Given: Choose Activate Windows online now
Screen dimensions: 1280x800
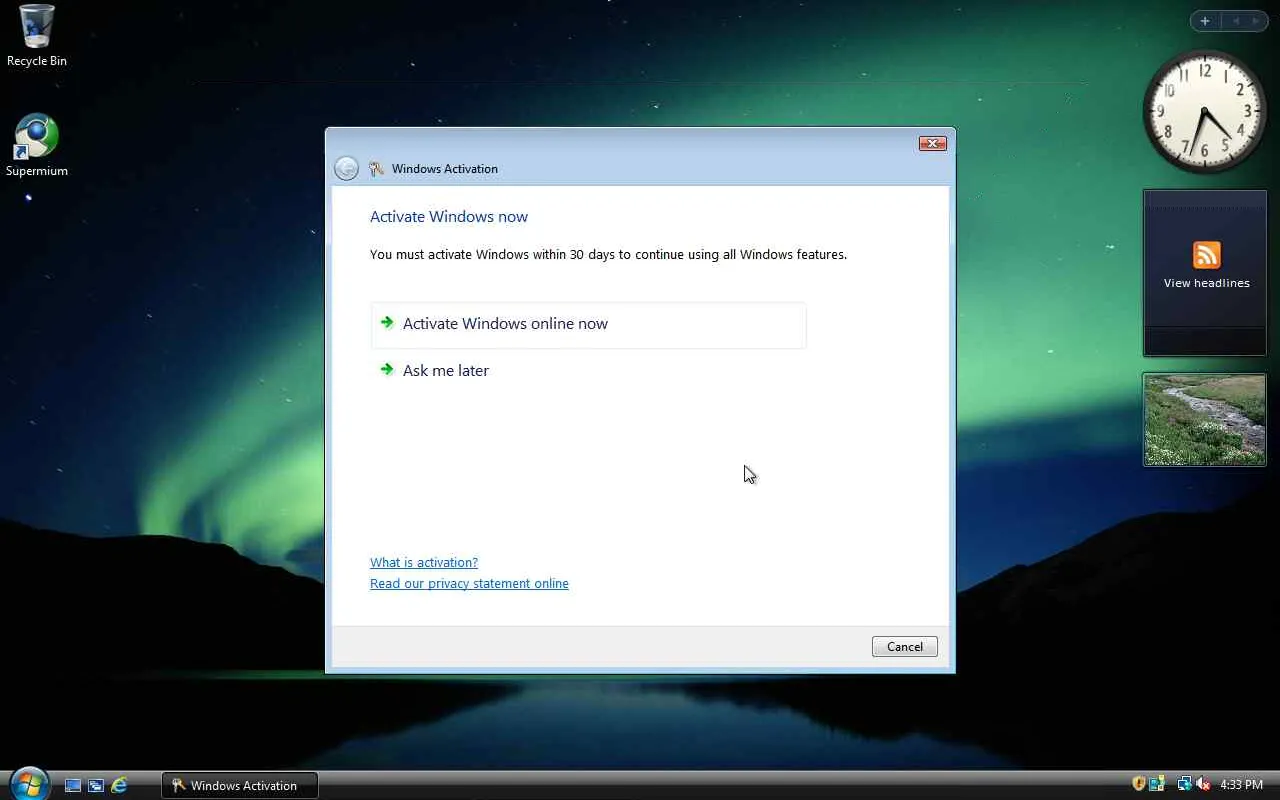Looking at the screenshot, I should tap(588, 325).
